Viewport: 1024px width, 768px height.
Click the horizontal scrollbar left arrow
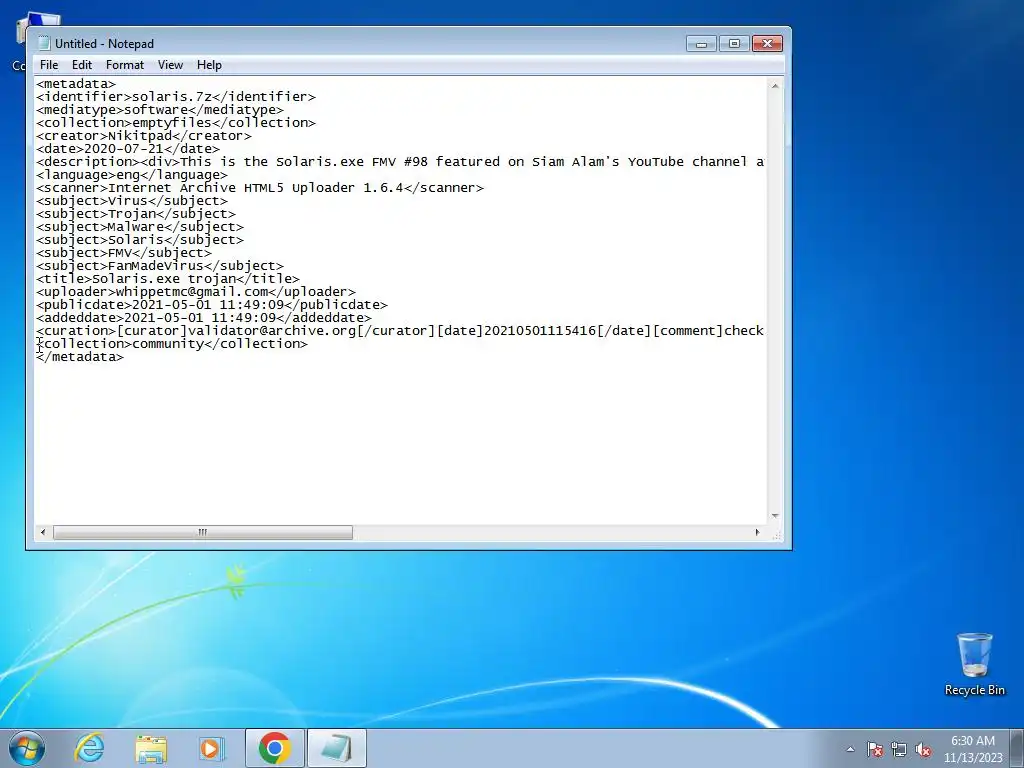43,532
